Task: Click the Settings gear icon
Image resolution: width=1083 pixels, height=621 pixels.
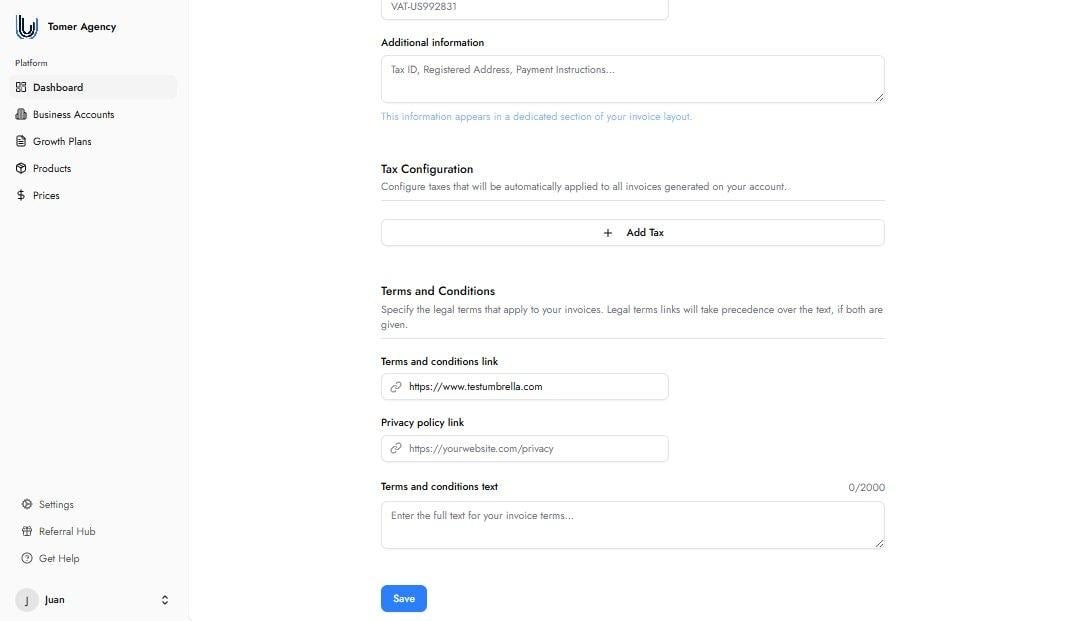Action: (x=27, y=505)
